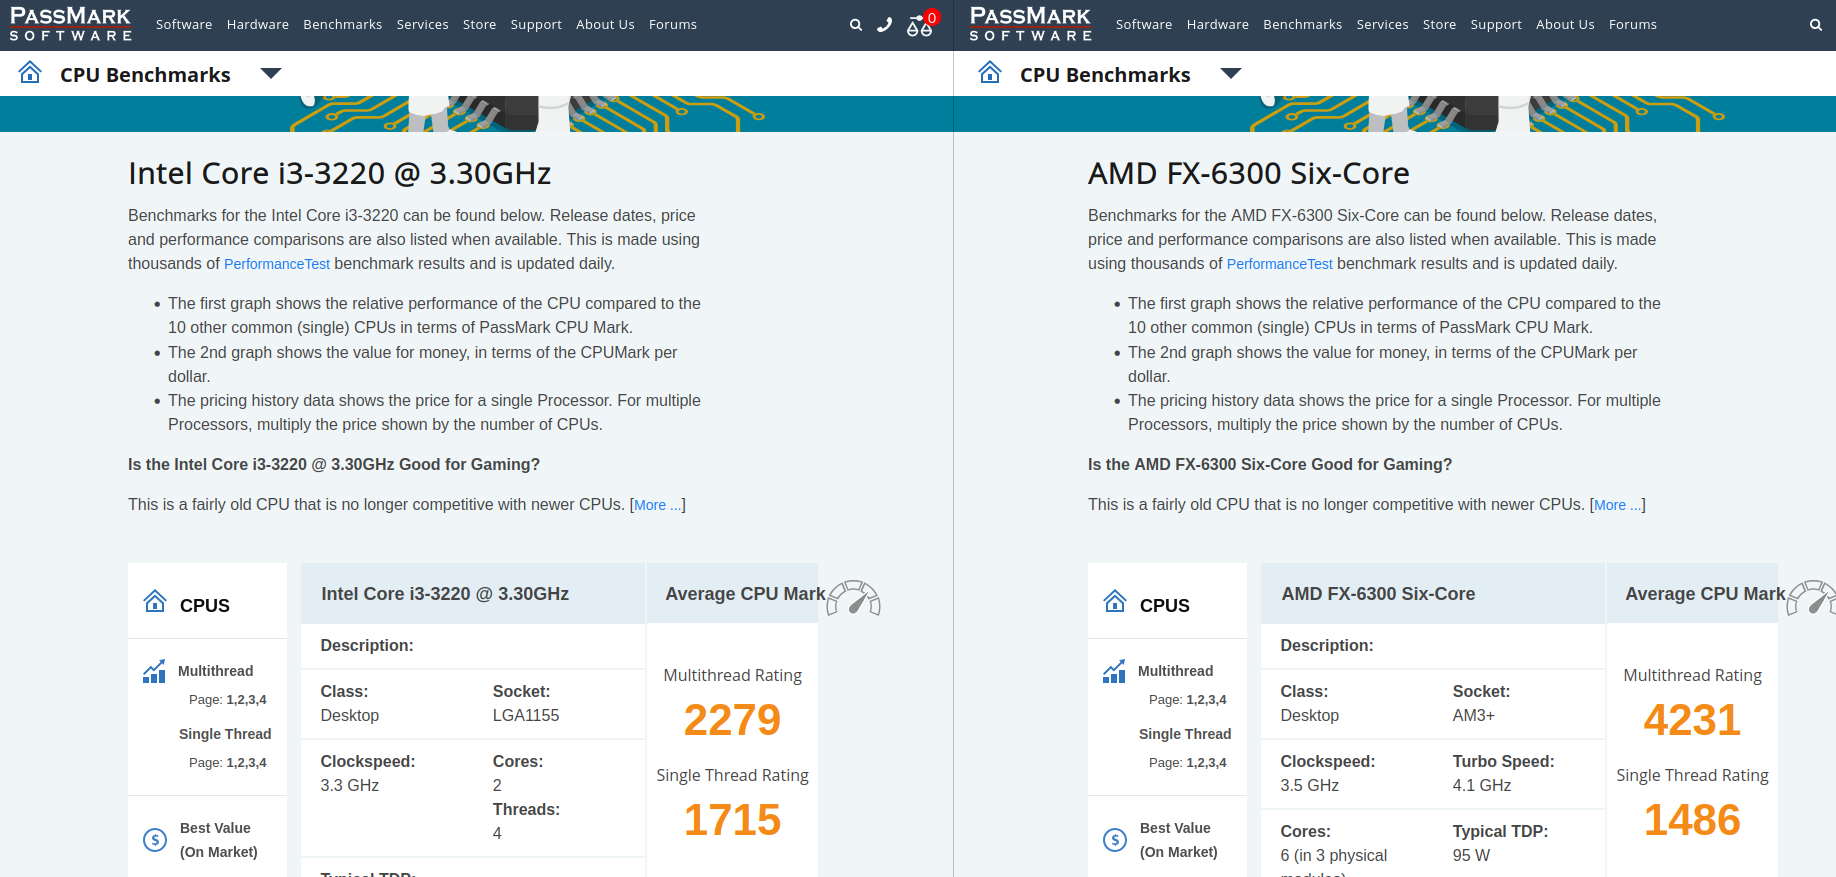Screen dimensions: 1836x877
Task: Expand the CPU Benchmarks dropdown arrow on the AMD page
Action: tap(1230, 73)
